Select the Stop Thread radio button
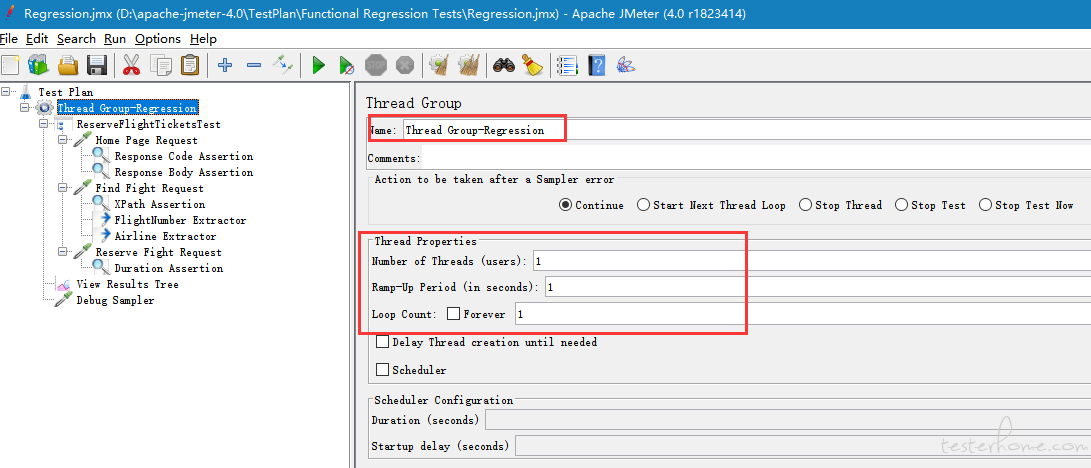 coord(805,205)
